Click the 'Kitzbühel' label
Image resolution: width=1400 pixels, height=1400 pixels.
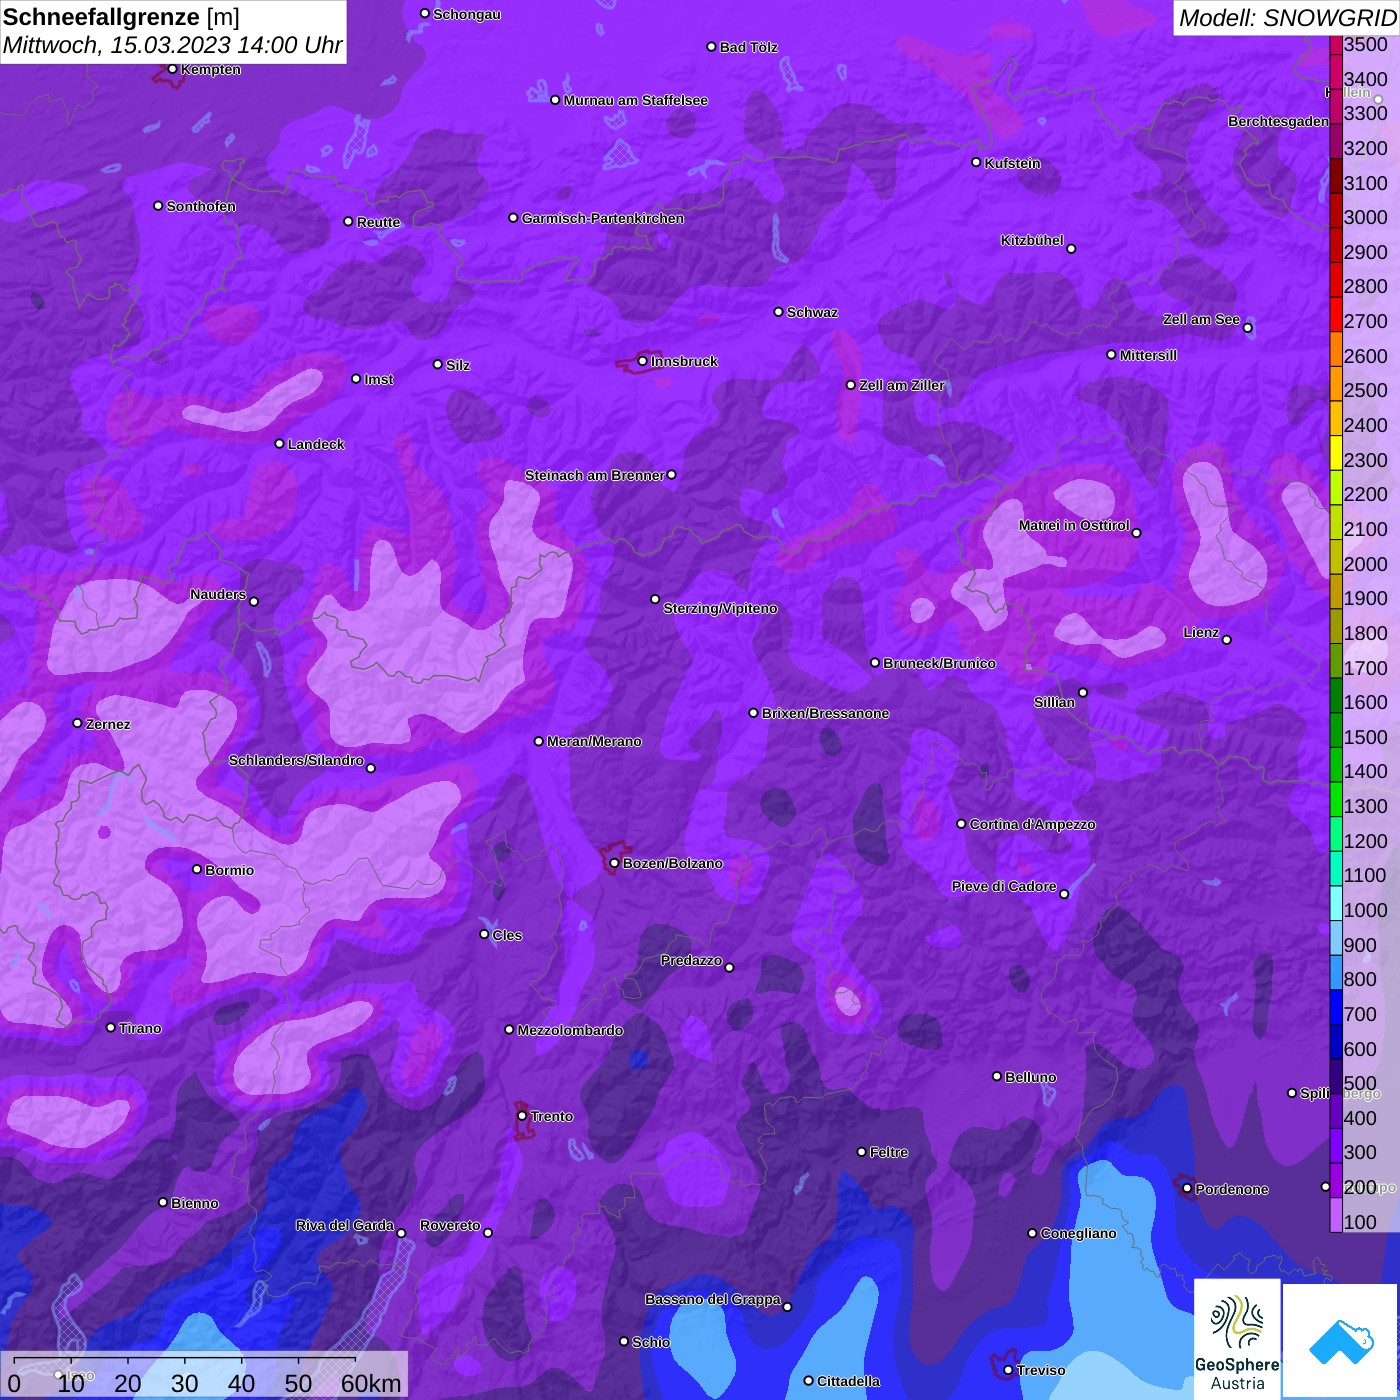1032,240
